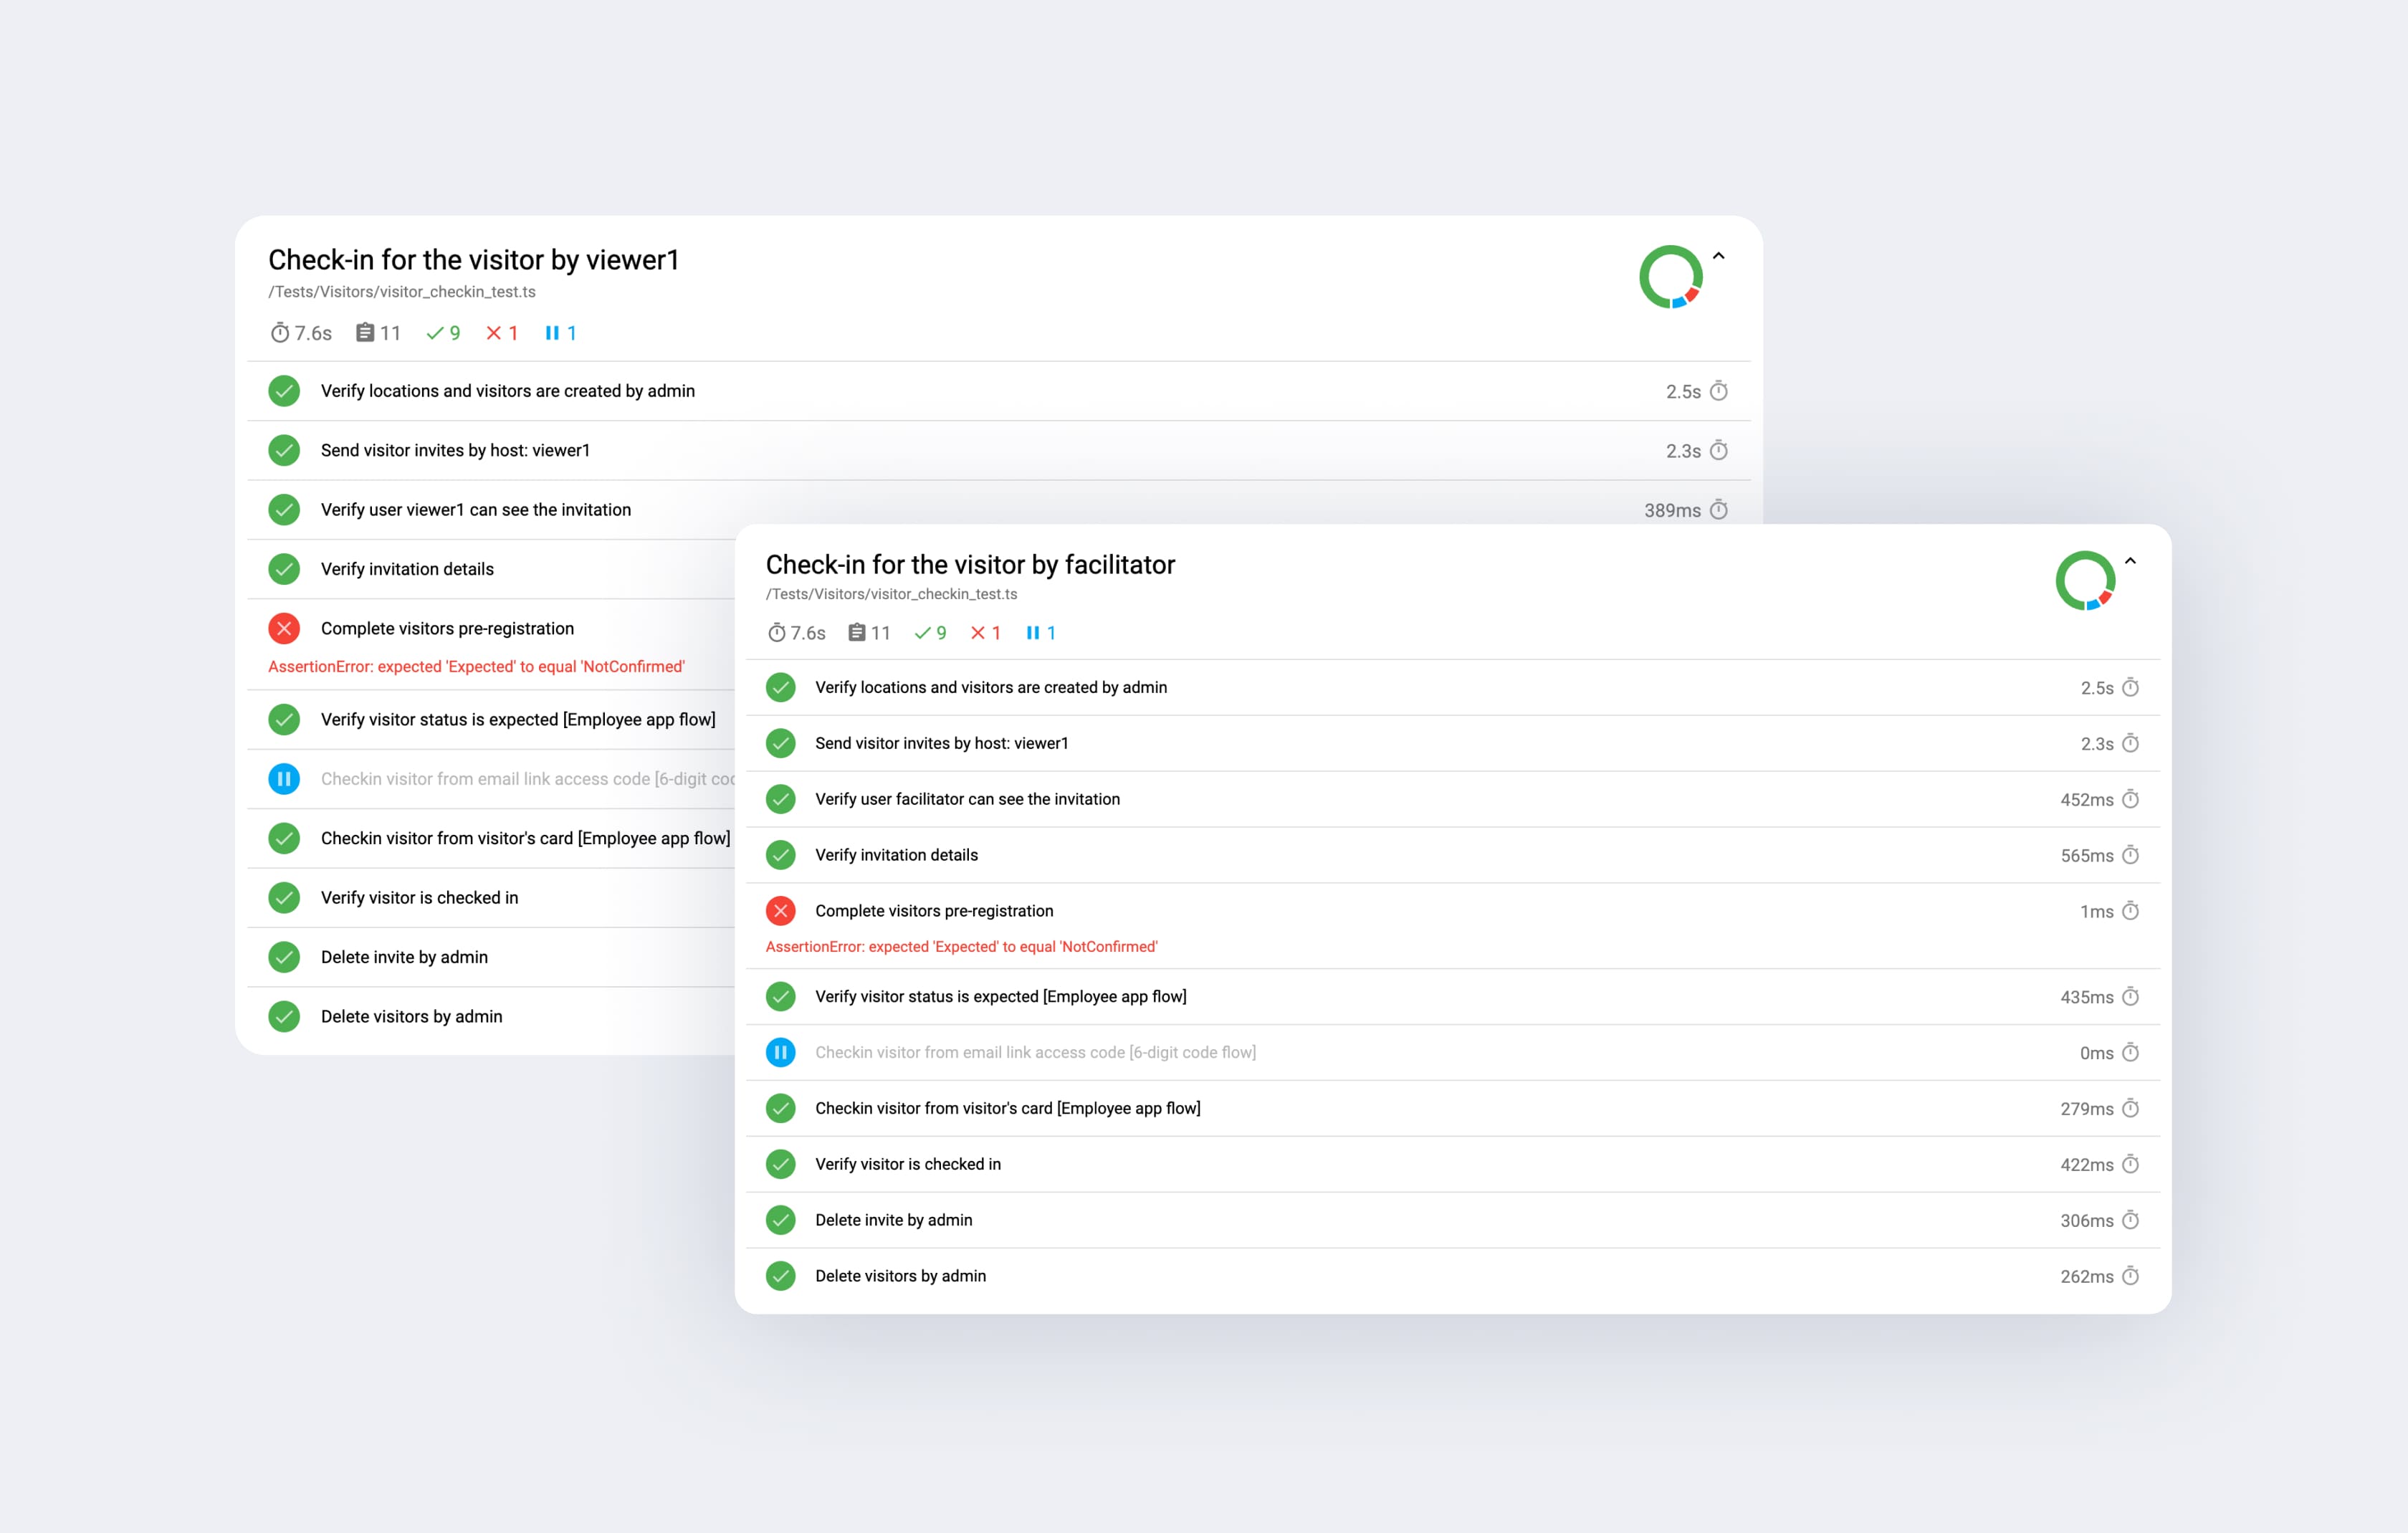The height and width of the screenshot is (1533, 2408).
Task: Click the stopwatch icon next to 7.6s in viewer1 card
Action: (280, 333)
